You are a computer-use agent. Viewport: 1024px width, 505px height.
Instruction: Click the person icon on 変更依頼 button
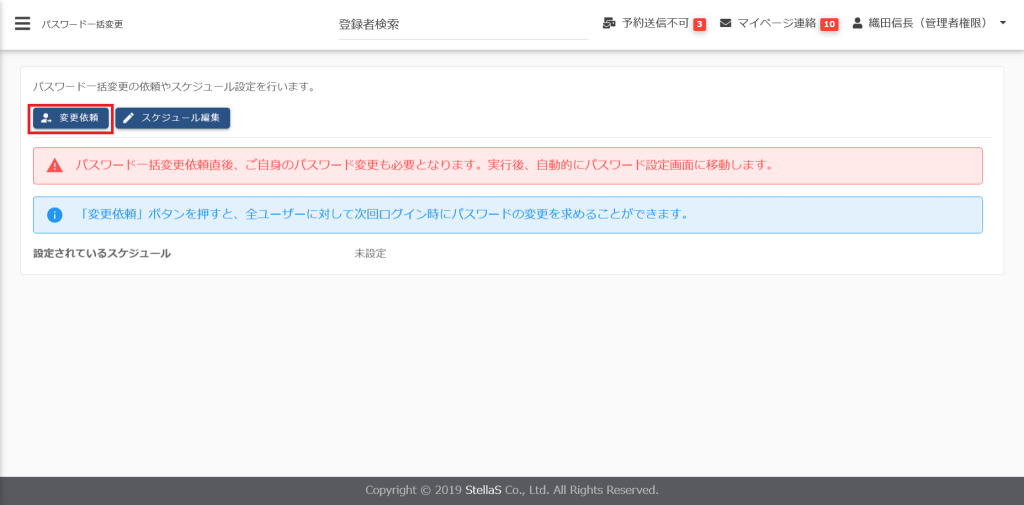46,118
